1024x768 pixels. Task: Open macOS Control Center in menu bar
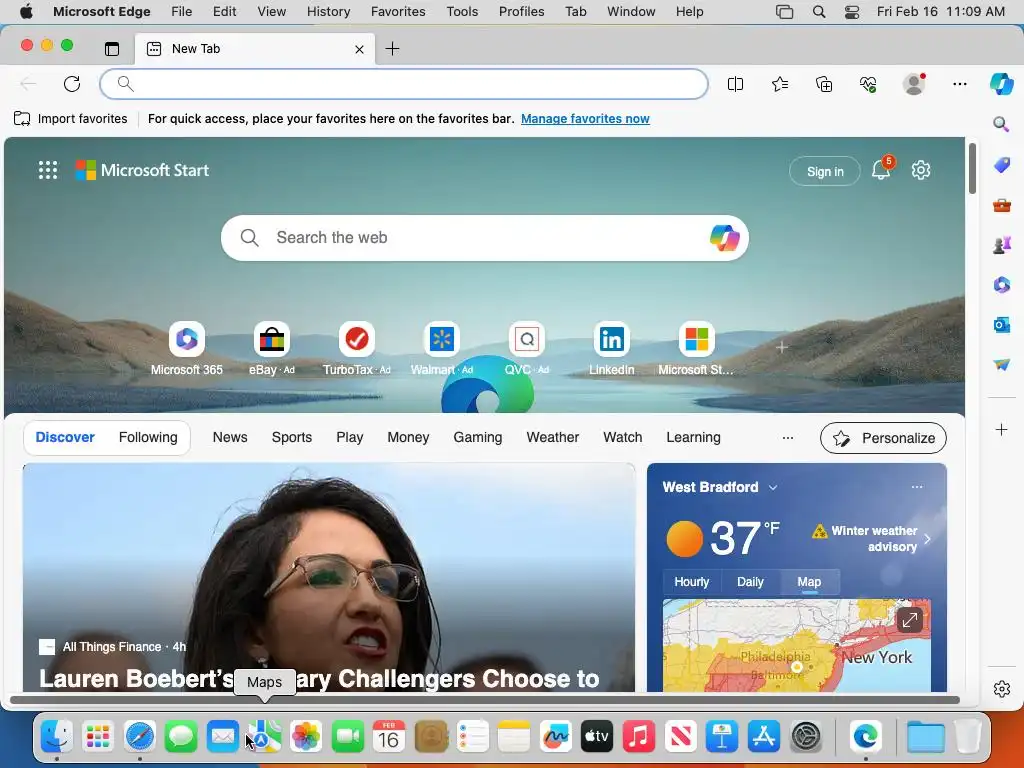pos(852,12)
